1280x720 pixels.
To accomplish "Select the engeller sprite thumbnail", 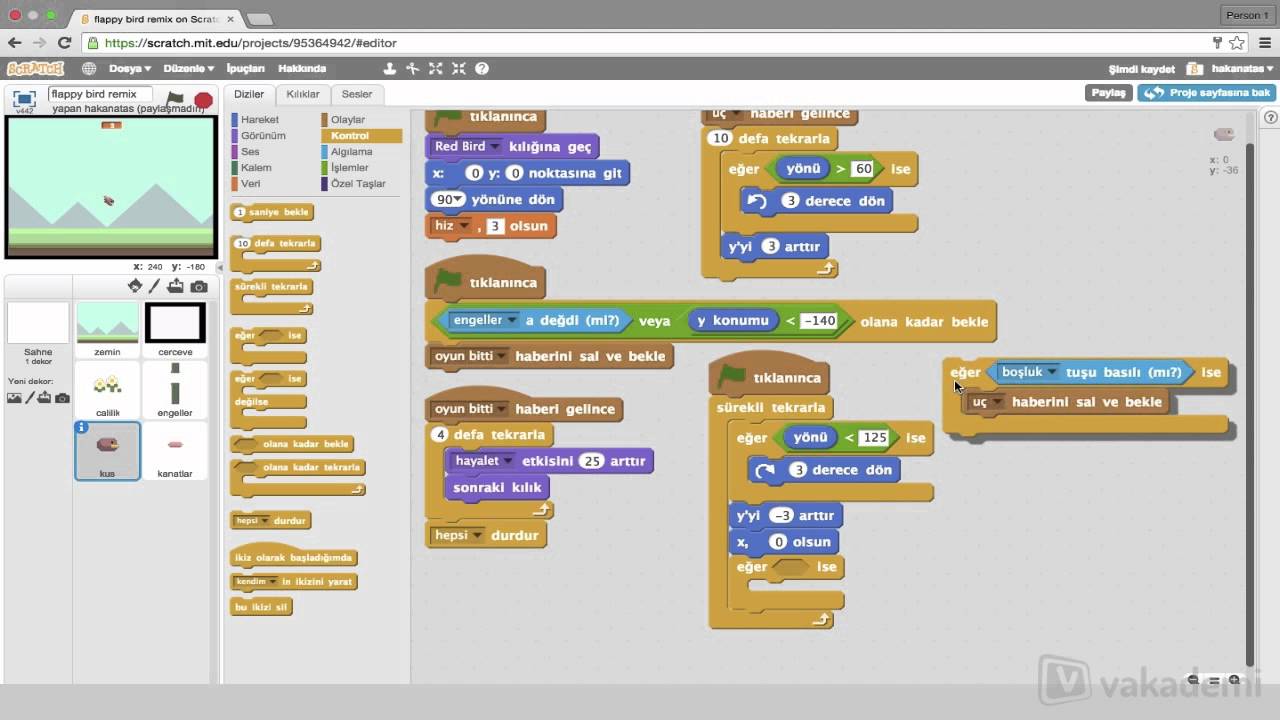I will (x=175, y=392).
